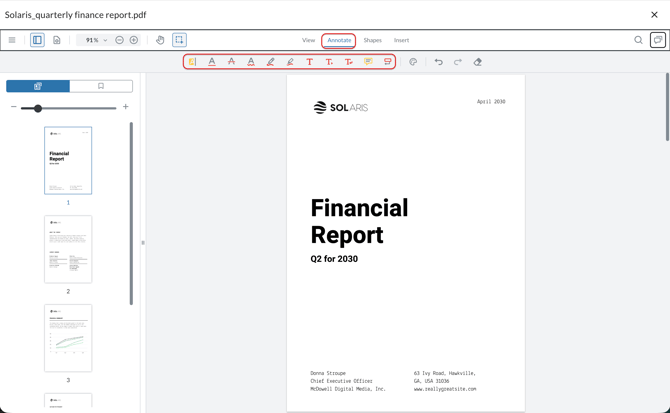Switch sidebar to thumbnails view
Screen dimensions: 670x413
(38, 86)
